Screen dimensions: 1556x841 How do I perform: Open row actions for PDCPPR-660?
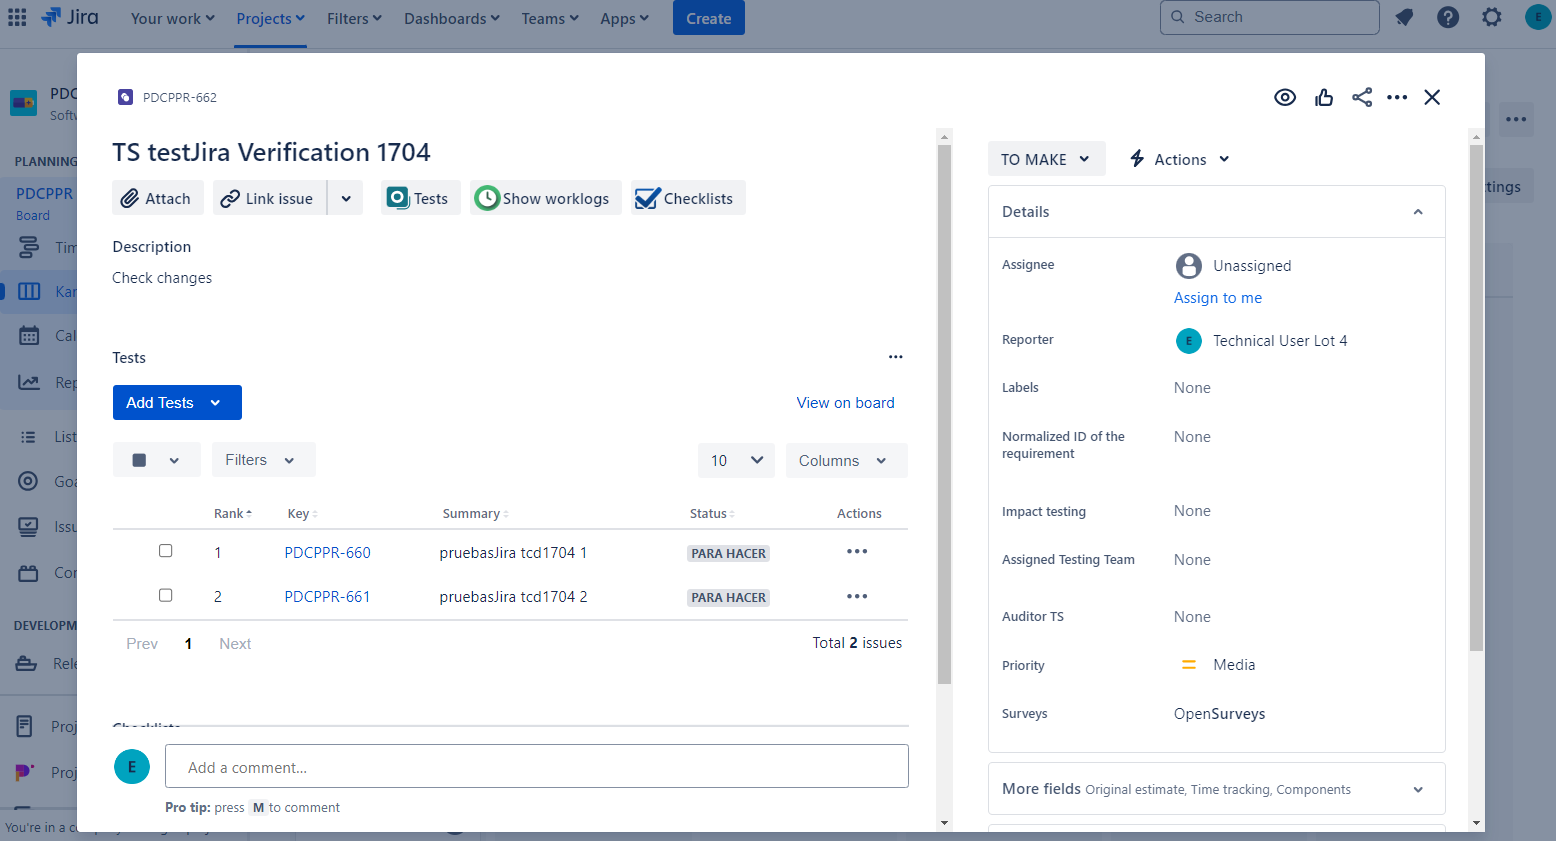[857, 552]
